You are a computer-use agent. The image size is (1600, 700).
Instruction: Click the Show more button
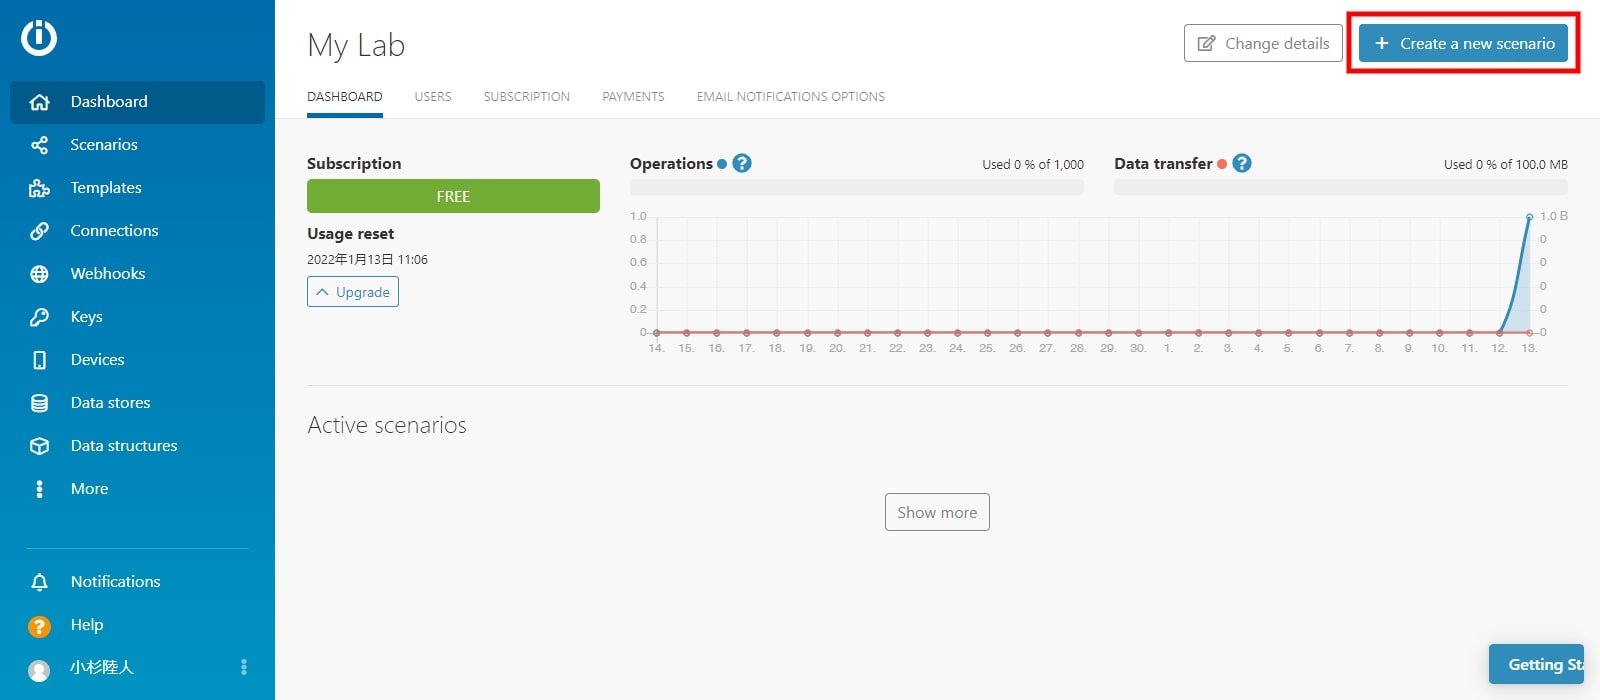pyautogui.click(x=937, y=512)
